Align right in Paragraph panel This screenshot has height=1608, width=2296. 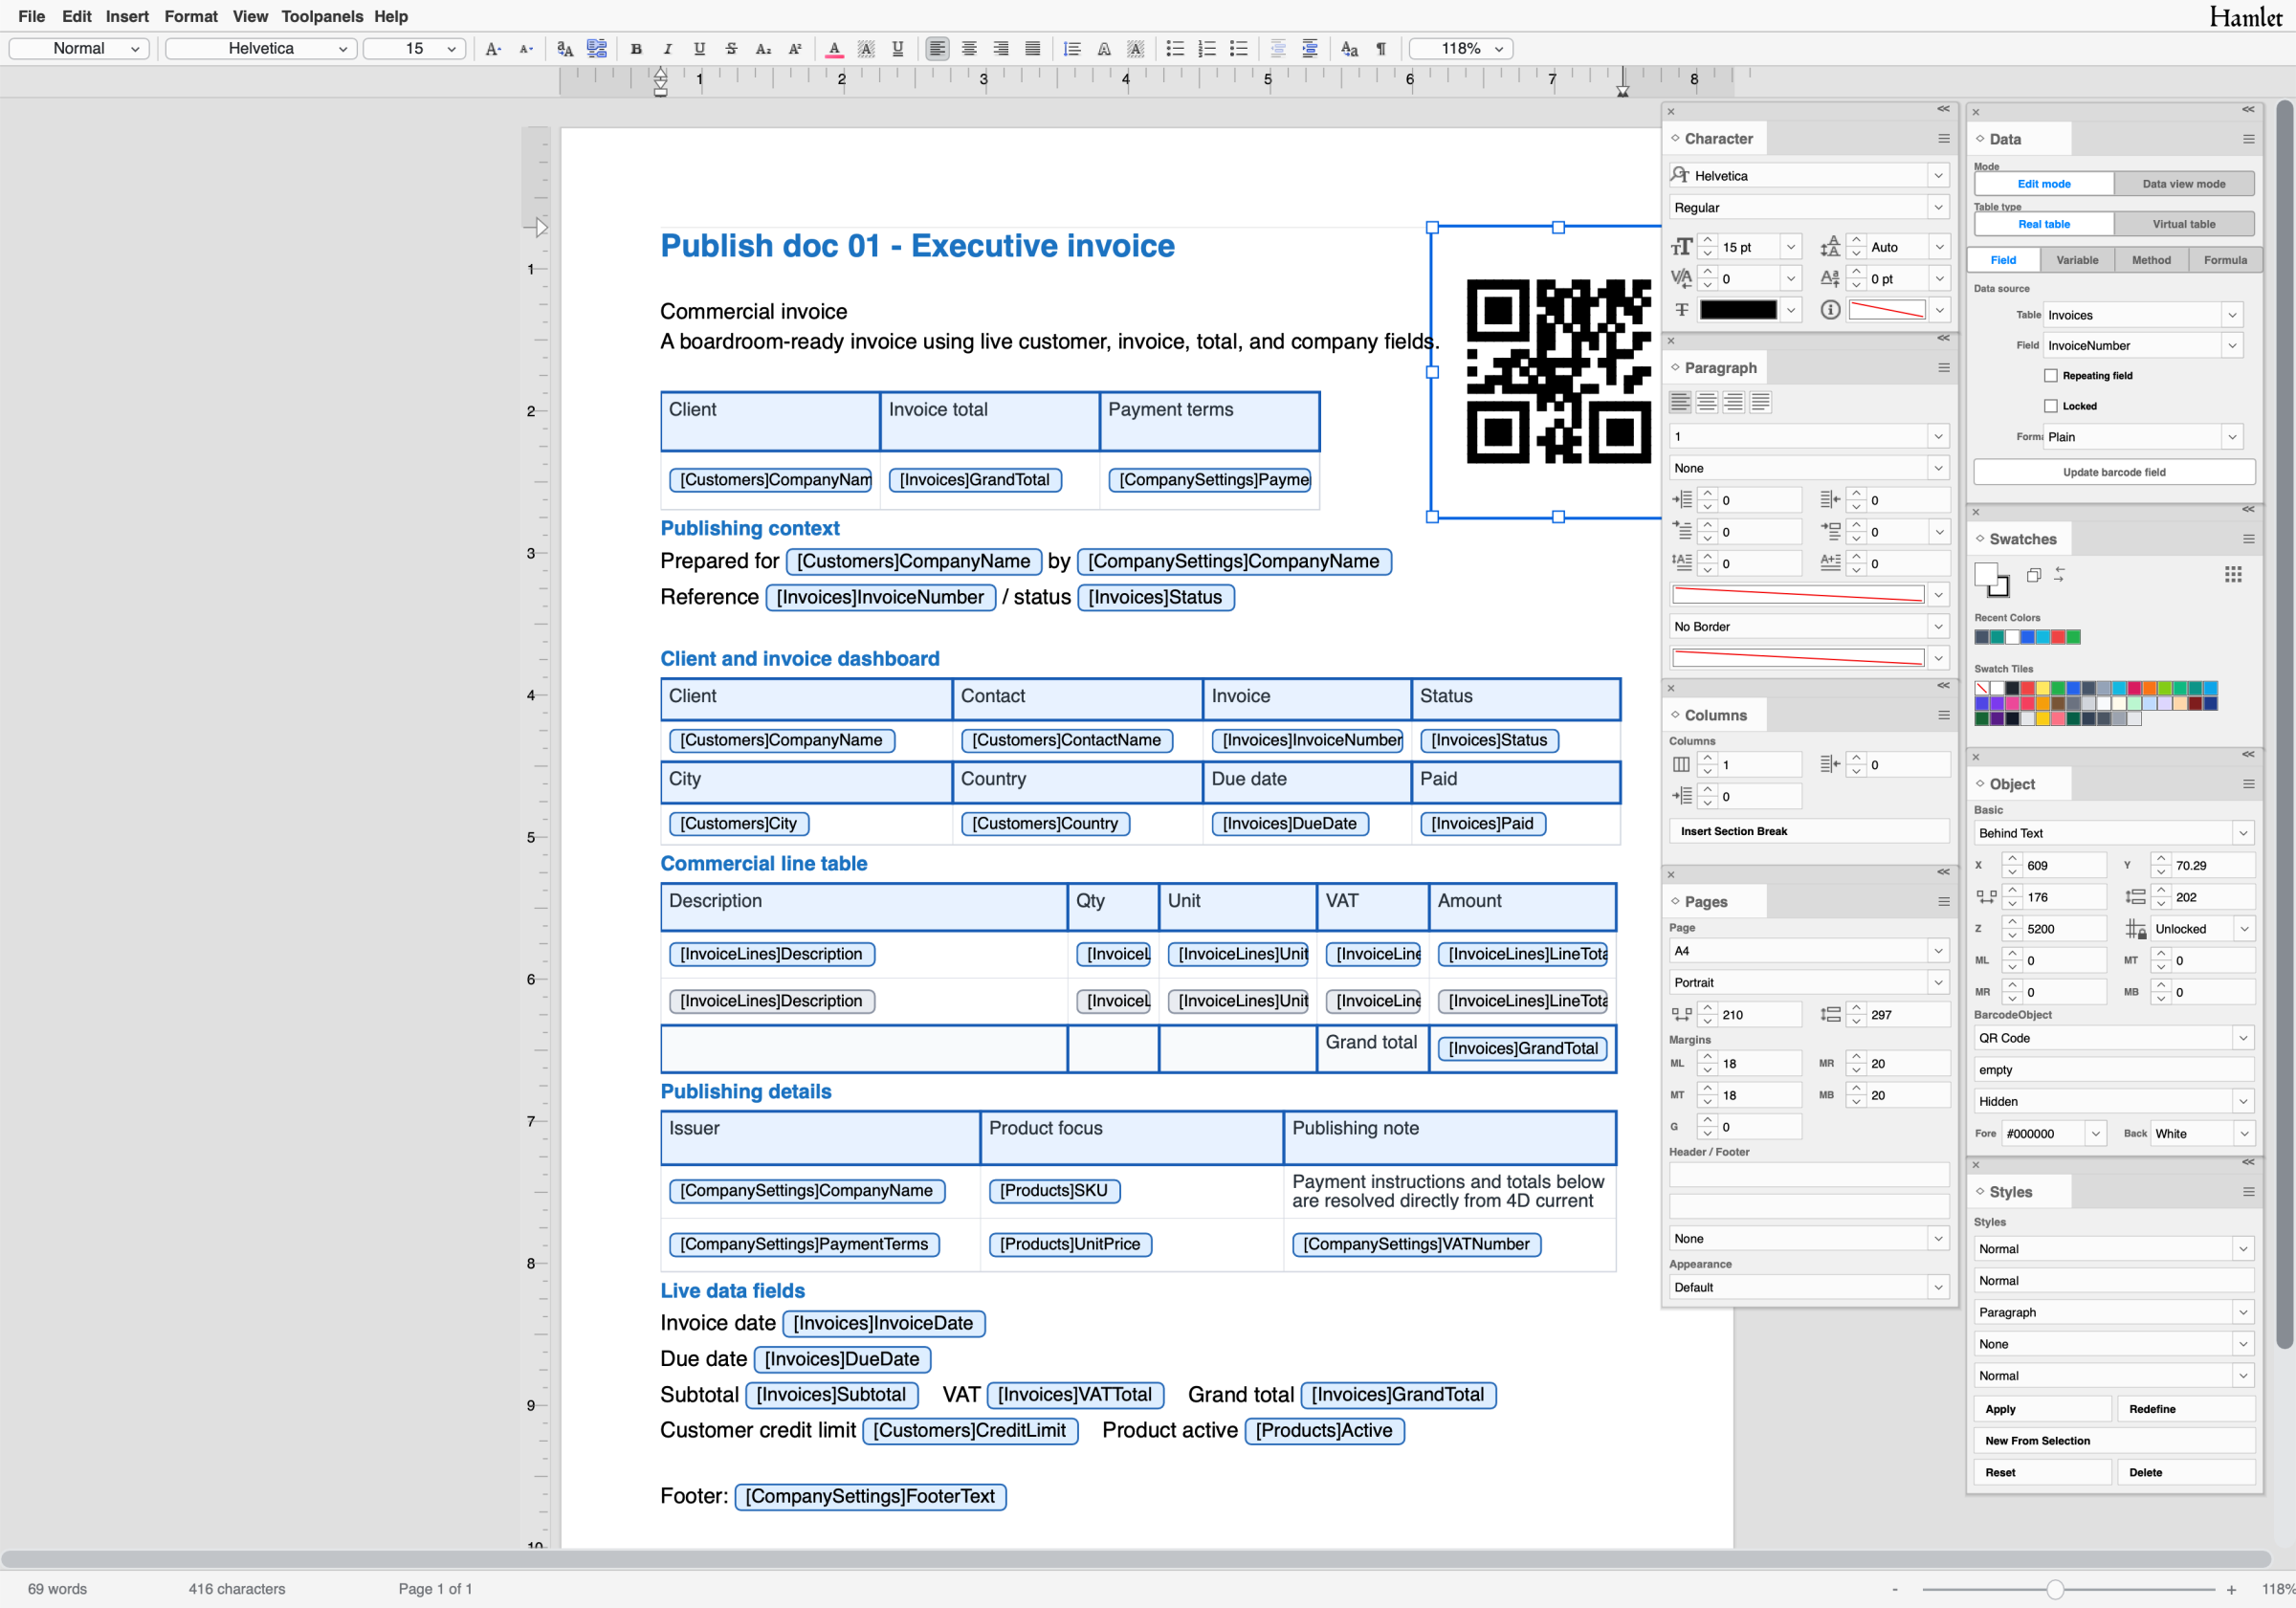tap(1734, 402)
